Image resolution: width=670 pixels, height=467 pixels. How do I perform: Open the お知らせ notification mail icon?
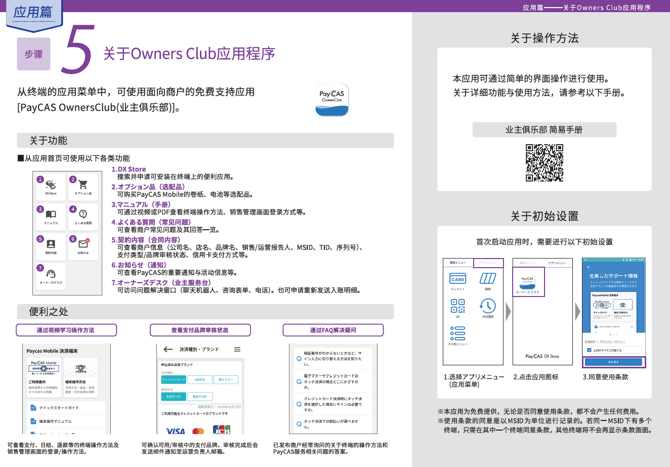point(83,244)
